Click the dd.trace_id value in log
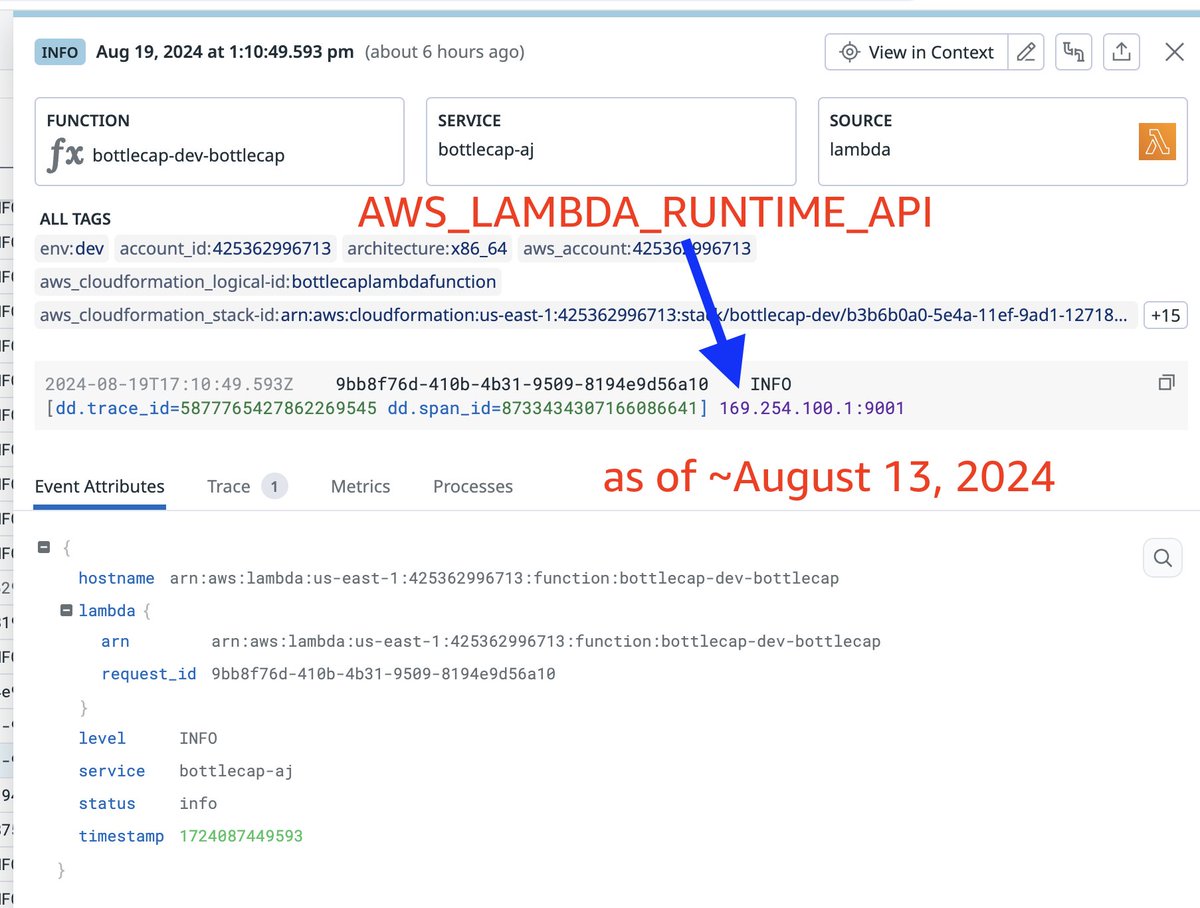The width and height of the screenshot is (1200, 908). click(278, 408)
